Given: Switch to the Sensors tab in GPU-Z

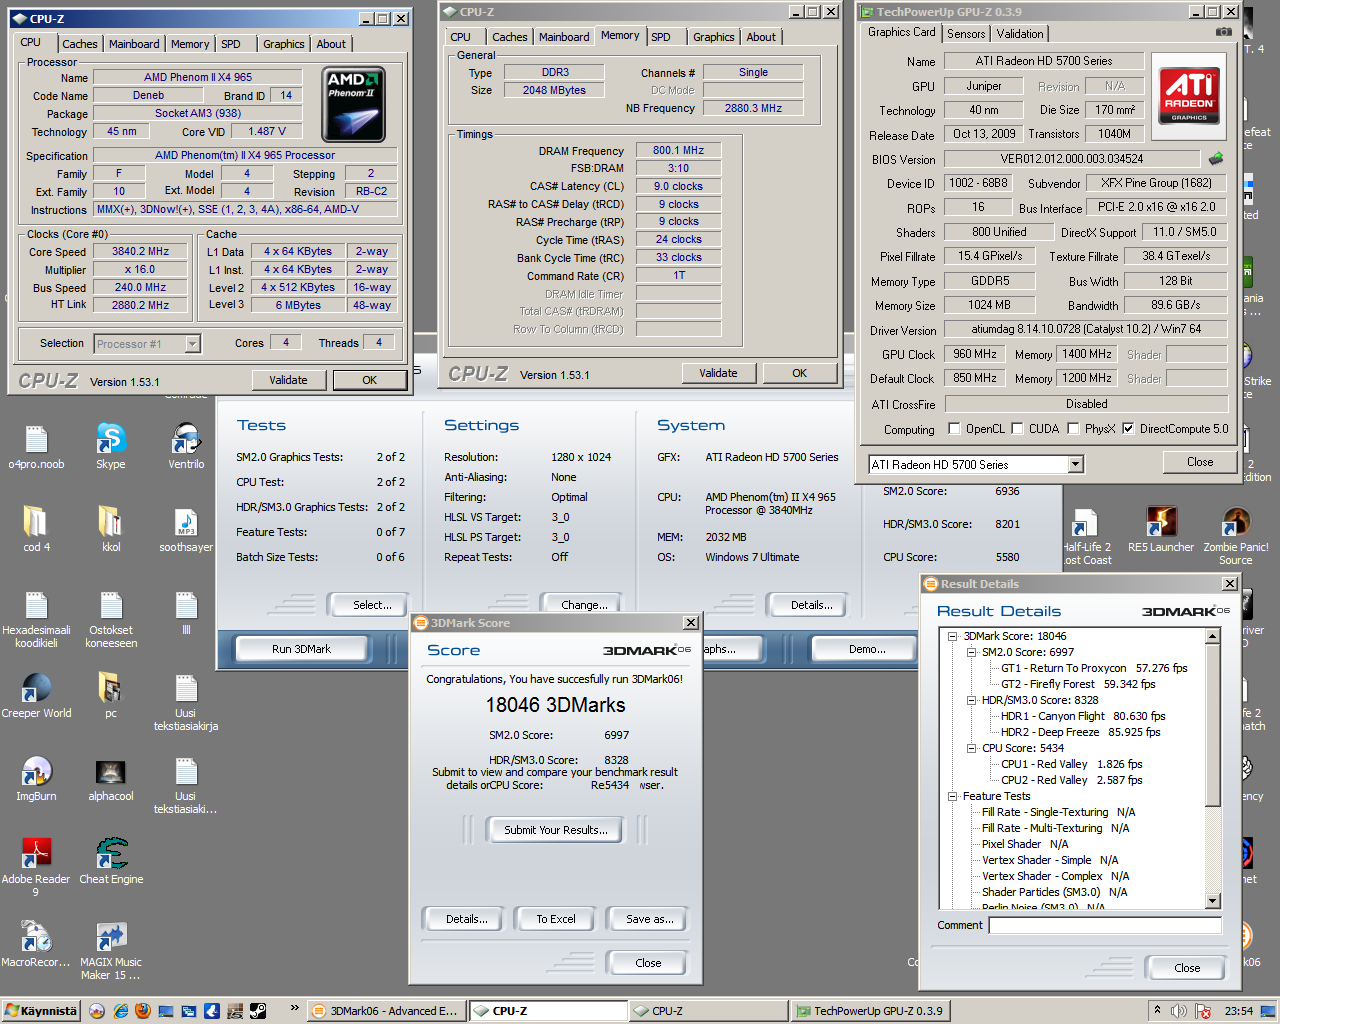Looking at the screenshot, I should tap(966, 33).
